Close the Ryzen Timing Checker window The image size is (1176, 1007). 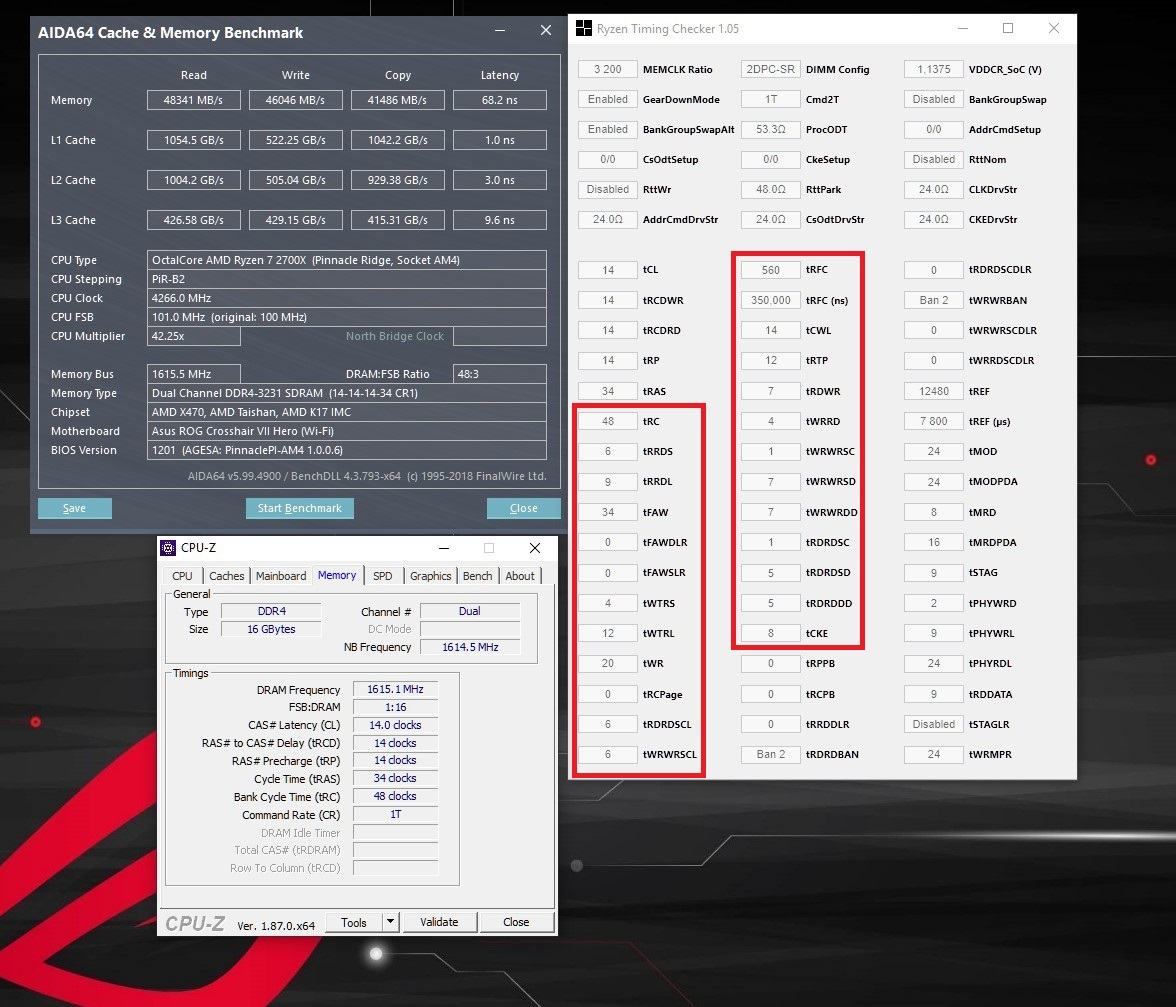(x=1054, y=28)
